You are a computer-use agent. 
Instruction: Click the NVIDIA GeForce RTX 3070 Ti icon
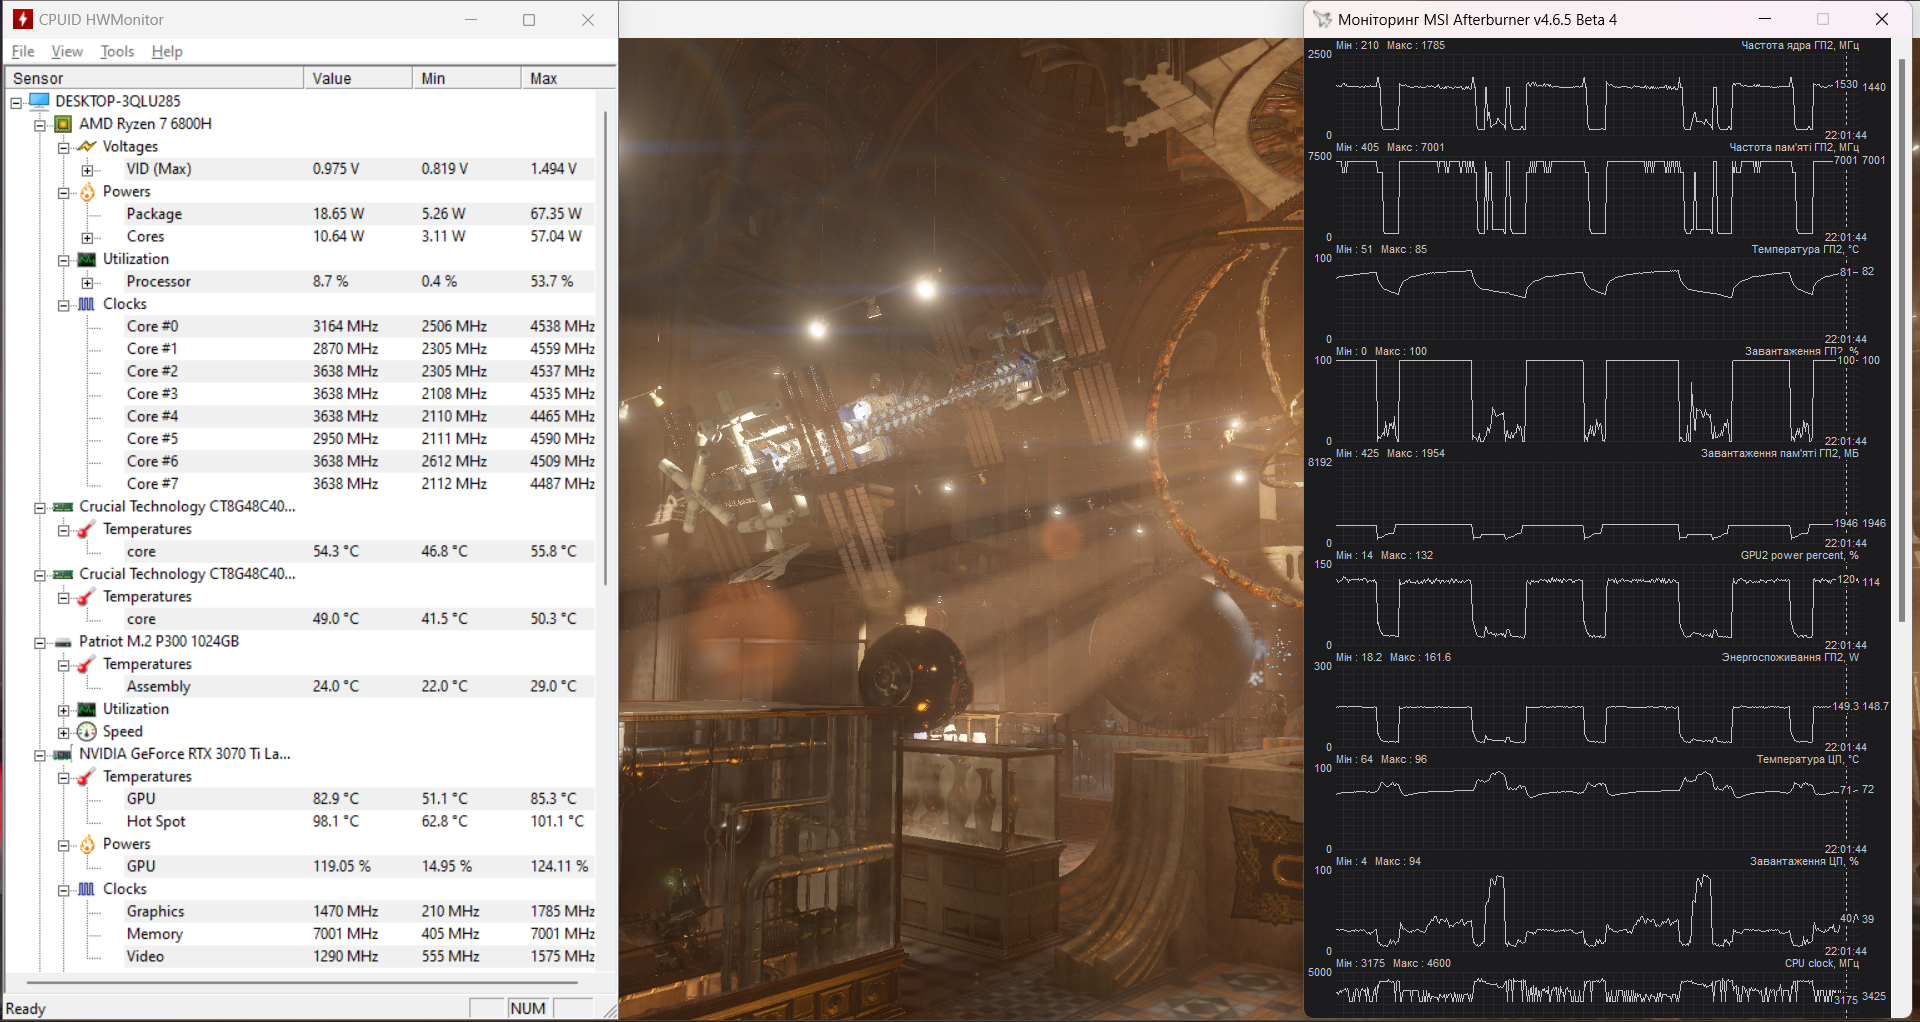click(x=63, y=754)
